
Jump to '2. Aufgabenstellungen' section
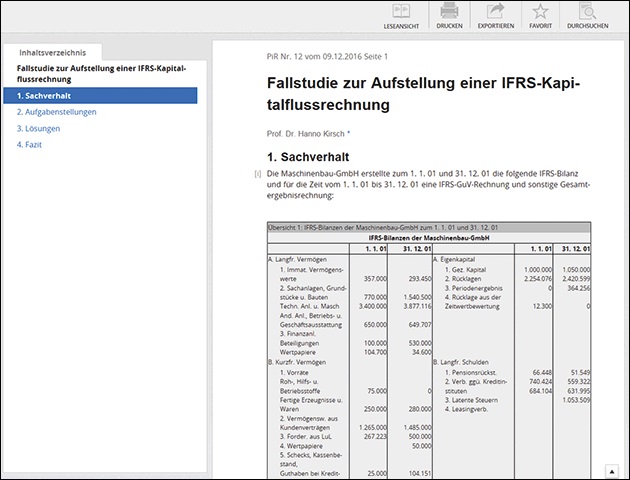click(56, 112)
